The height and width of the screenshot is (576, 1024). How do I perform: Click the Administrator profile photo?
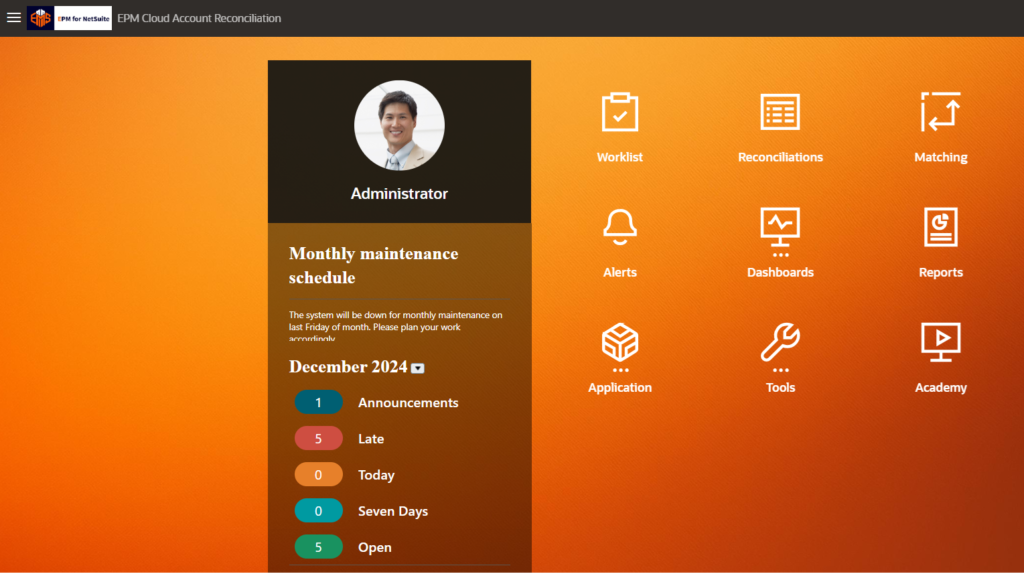coord(399,126)
